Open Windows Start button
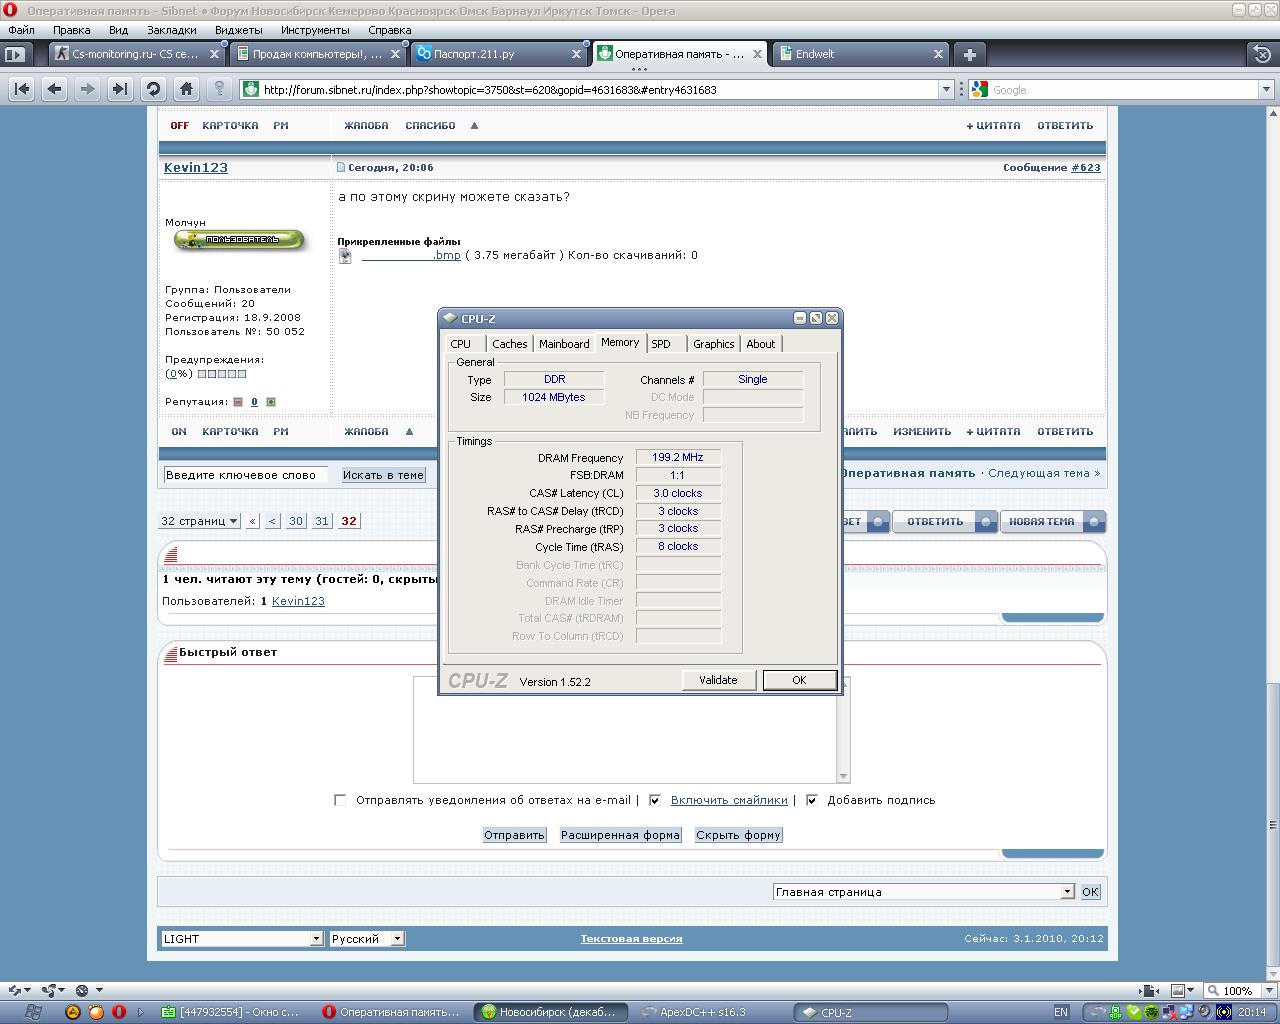Image resolution: width=1280 pixels, height=1024 pixels. [x=32, y=1012]
